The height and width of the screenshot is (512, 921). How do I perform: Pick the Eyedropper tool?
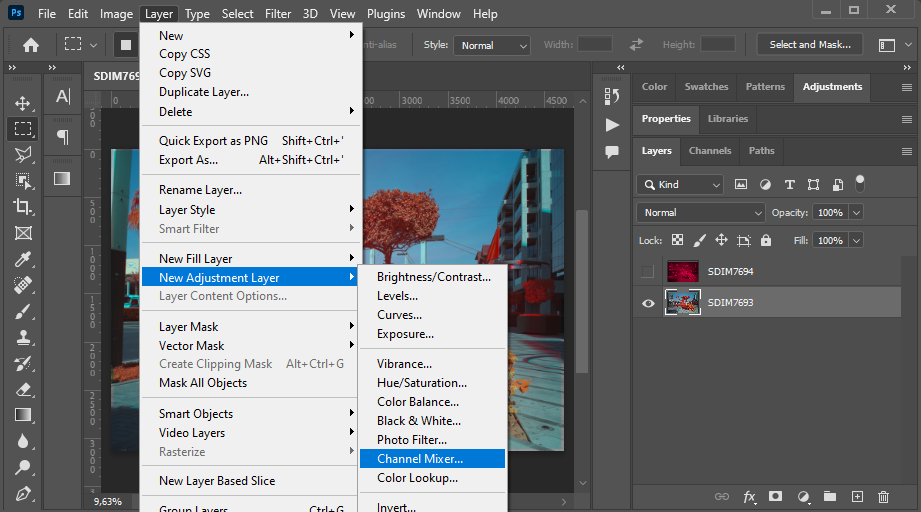click(22, 259)
